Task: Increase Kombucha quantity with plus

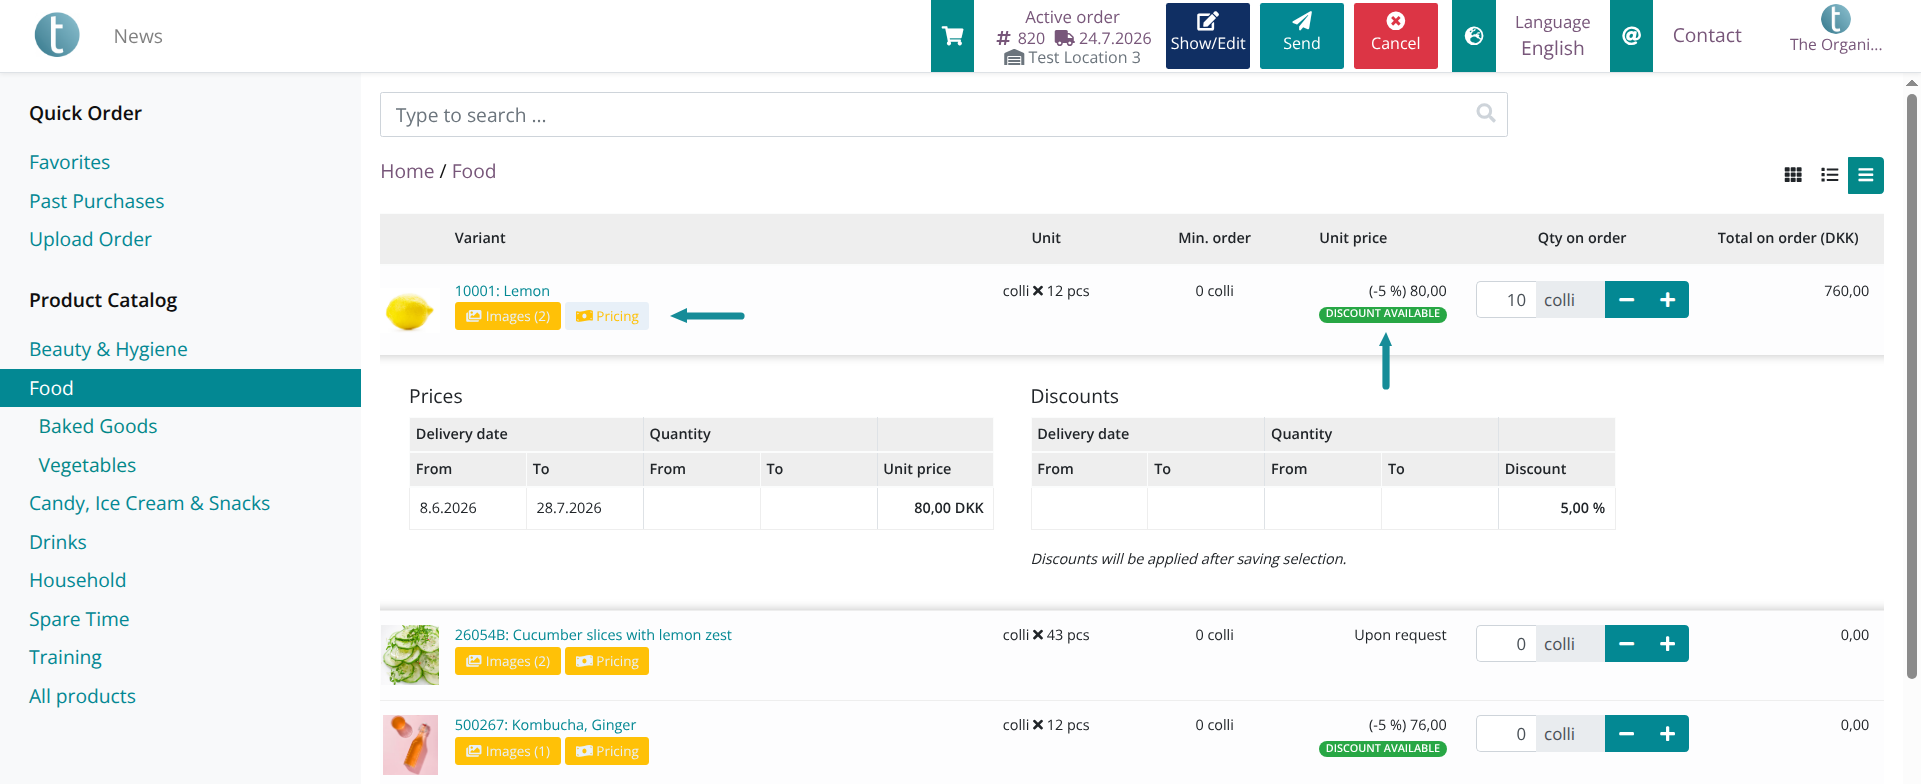Action: (1668, 734)
